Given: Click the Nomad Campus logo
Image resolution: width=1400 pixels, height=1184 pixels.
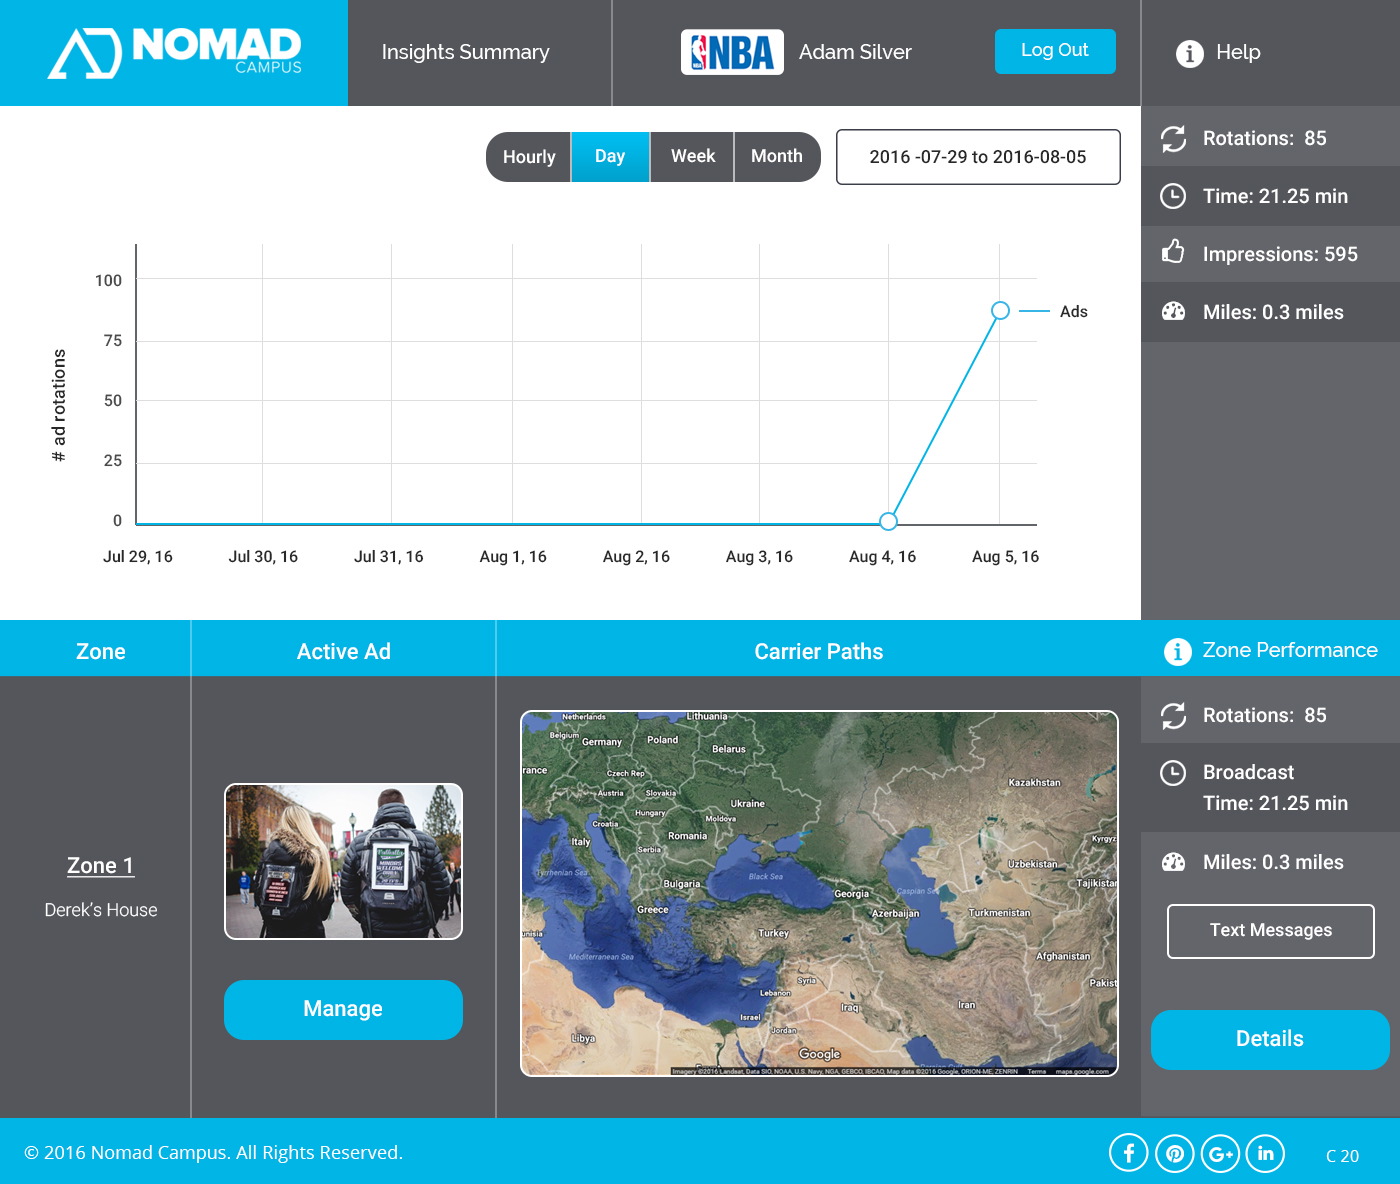Looking at the screenshot, I should (x=175, y=52).
